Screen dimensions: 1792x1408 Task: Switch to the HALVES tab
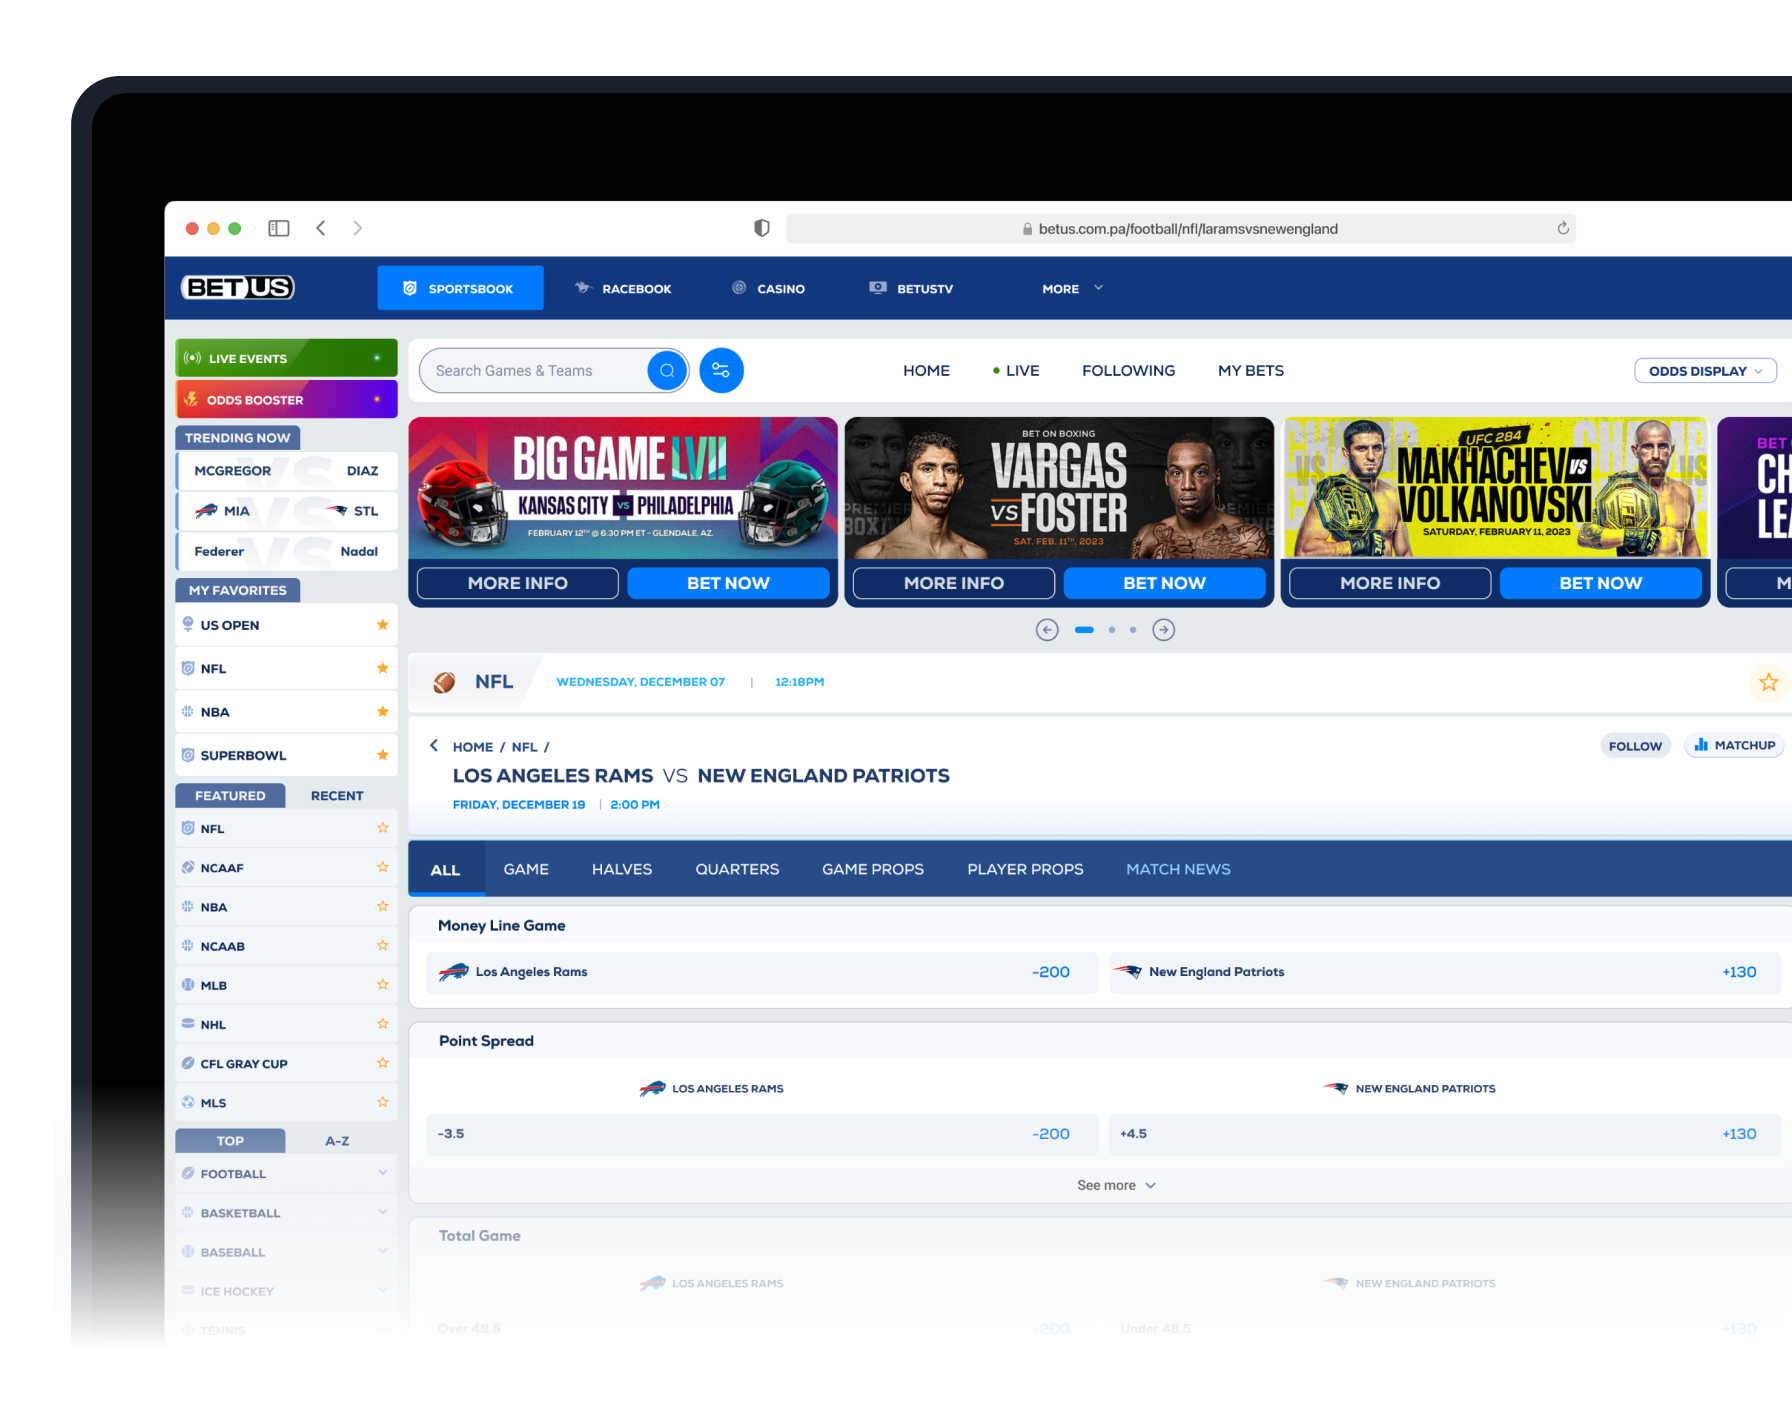[x=622, y=869]
